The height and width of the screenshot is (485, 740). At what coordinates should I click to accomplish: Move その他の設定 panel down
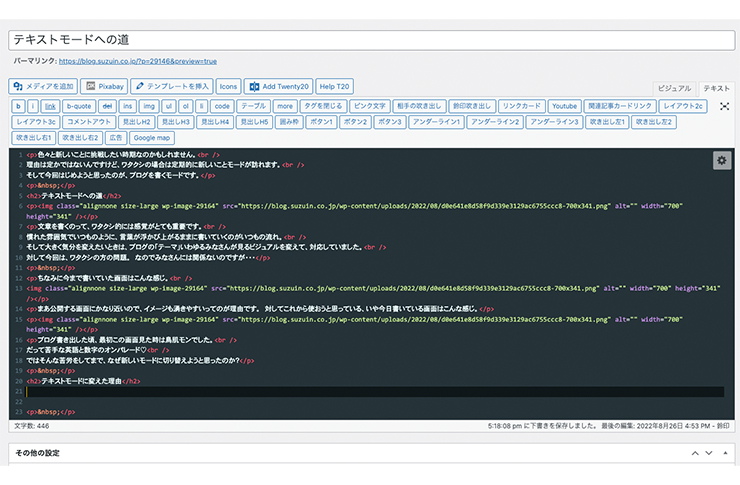click(x=709, y=453)
